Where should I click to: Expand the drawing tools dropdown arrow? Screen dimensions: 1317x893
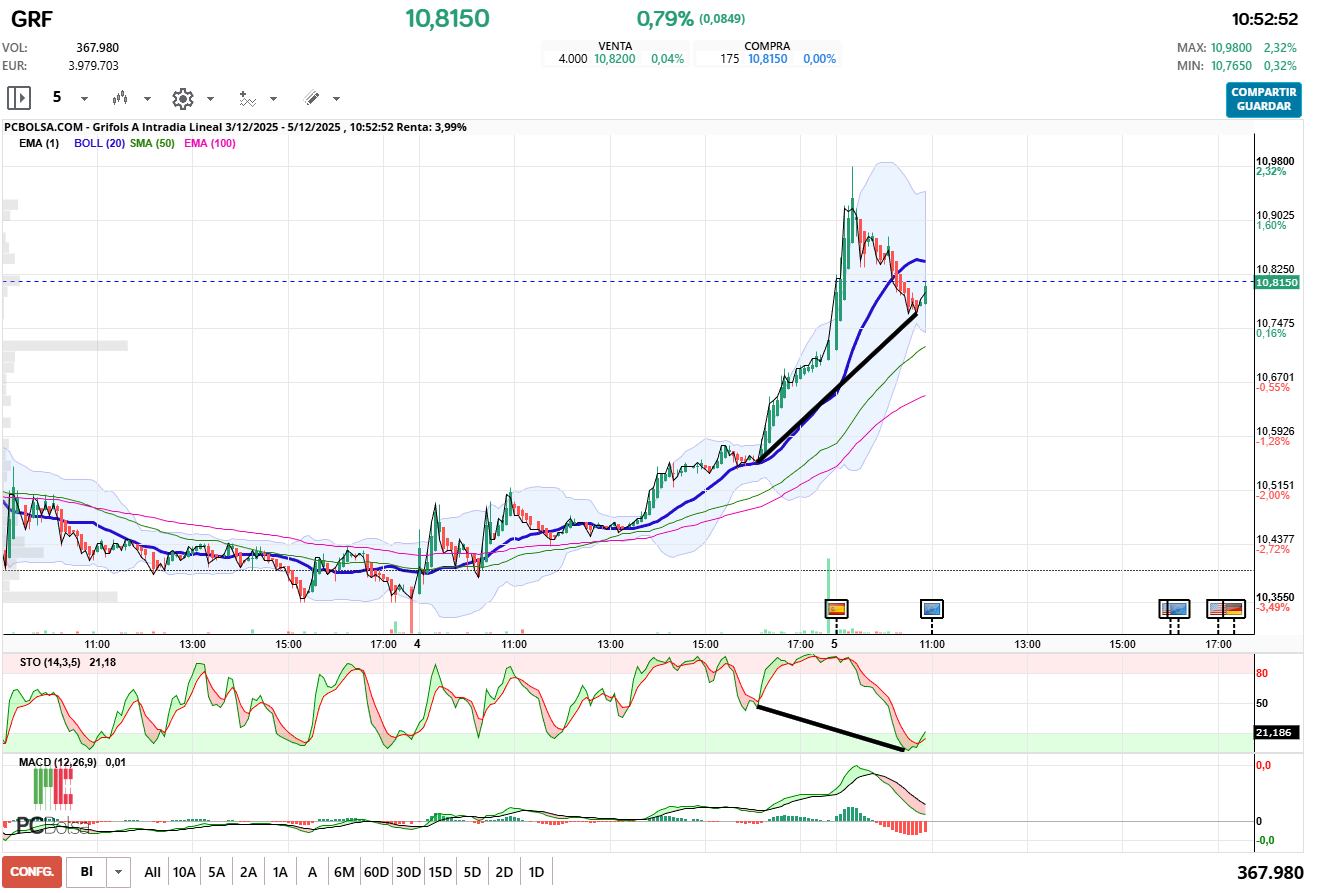(336, 99)
